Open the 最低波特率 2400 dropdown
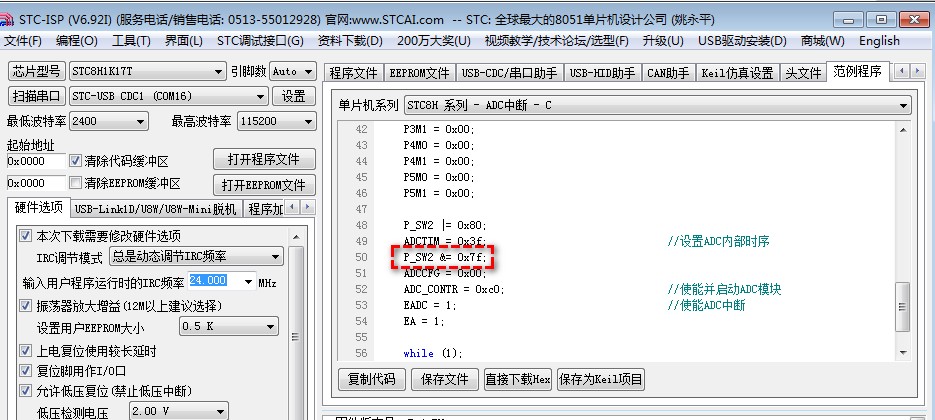The image size is (935, 420). 109,121
